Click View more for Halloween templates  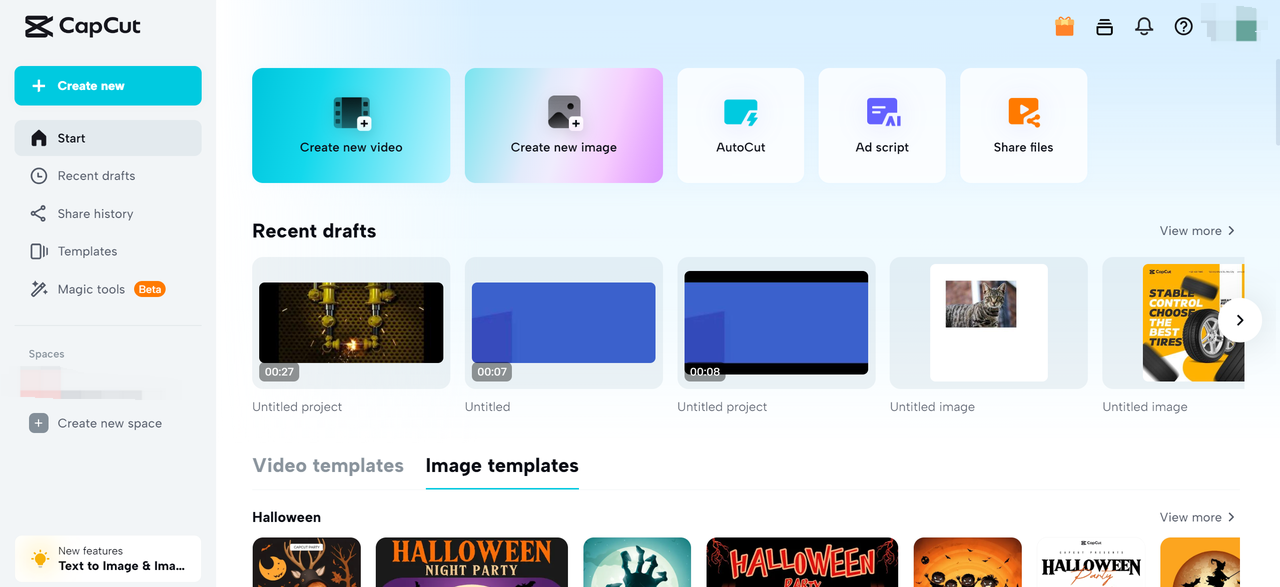pos(1197,518)
